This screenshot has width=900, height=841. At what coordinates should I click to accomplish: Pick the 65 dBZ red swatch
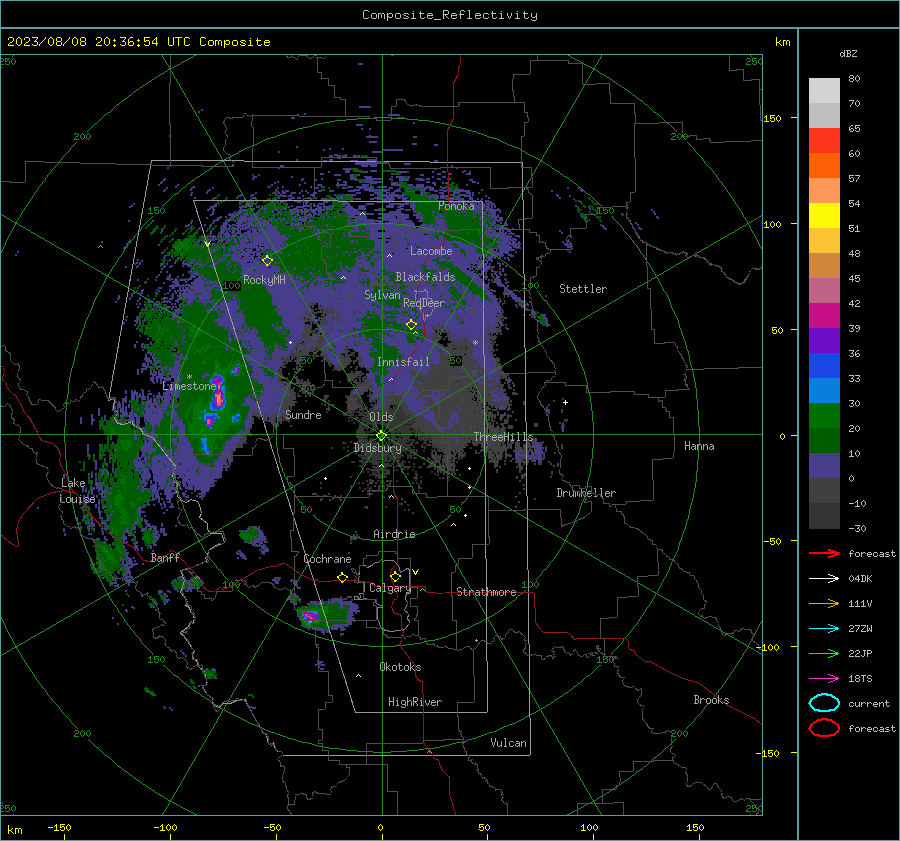tap(824, 140)
